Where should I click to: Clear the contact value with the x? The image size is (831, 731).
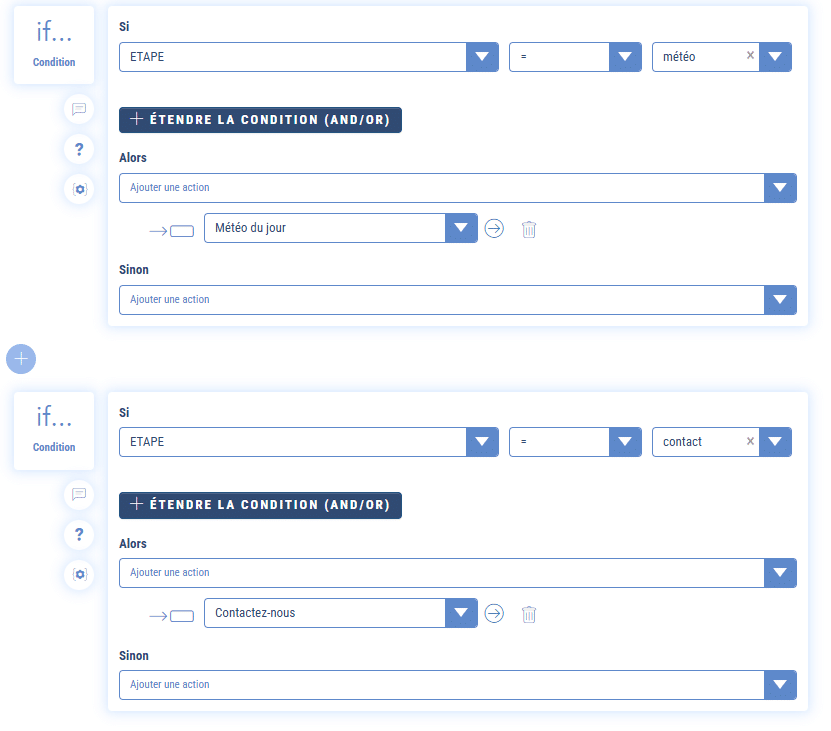750,441
